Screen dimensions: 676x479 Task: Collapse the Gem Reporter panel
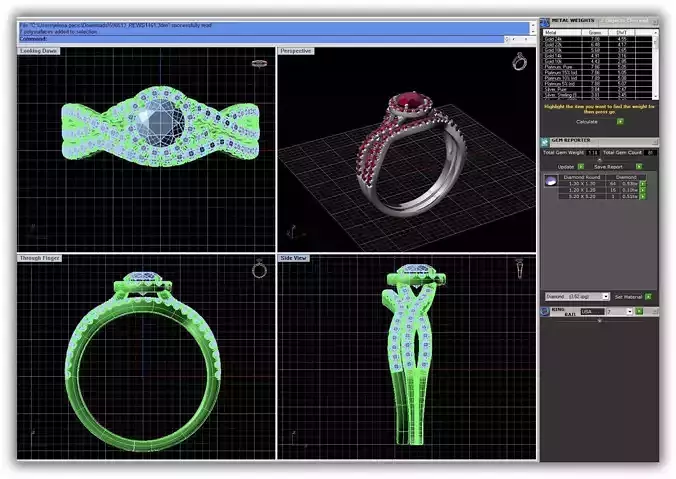point(655,142)
